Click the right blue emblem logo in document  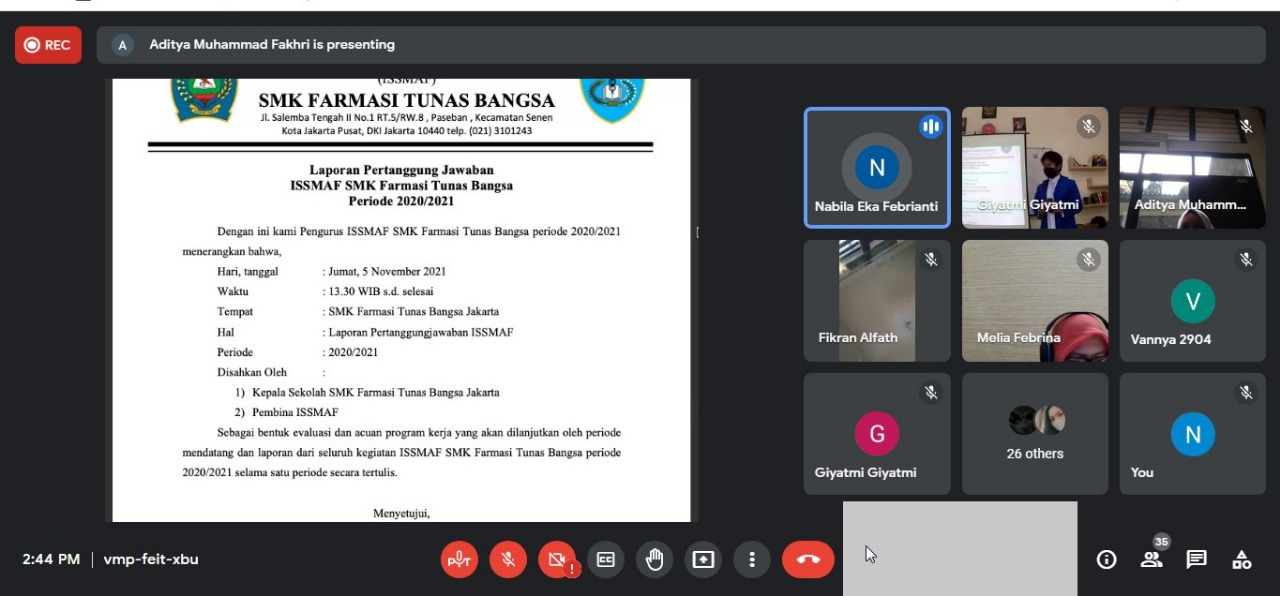(612, 100)
